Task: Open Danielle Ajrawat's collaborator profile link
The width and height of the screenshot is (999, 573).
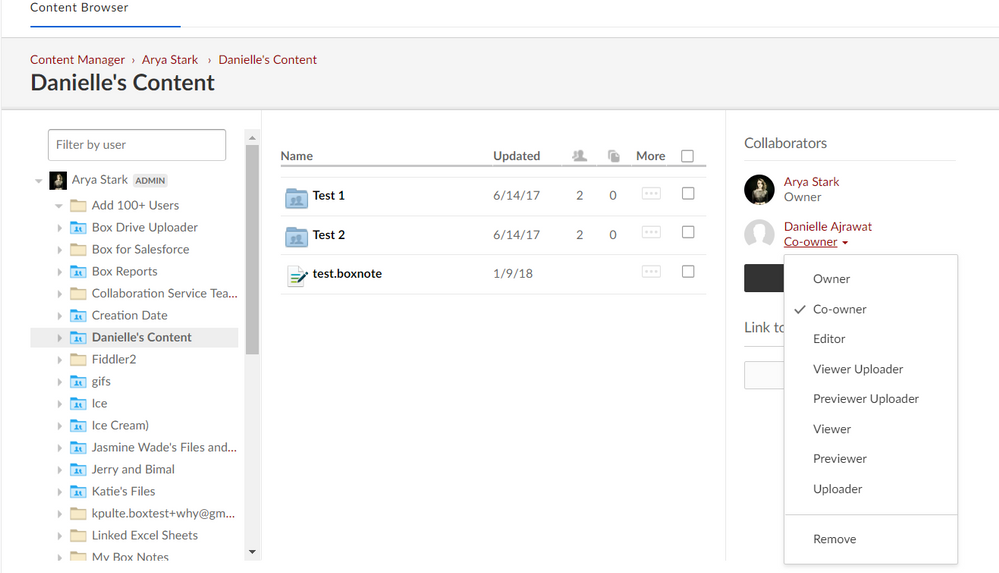Action: (828, 227)
